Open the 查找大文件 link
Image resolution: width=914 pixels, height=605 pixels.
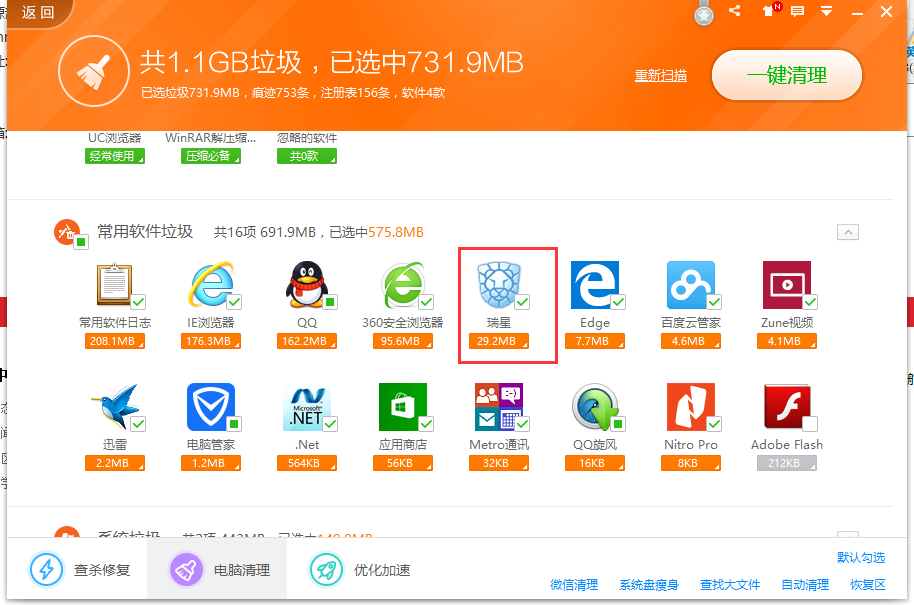pos(730,585)
